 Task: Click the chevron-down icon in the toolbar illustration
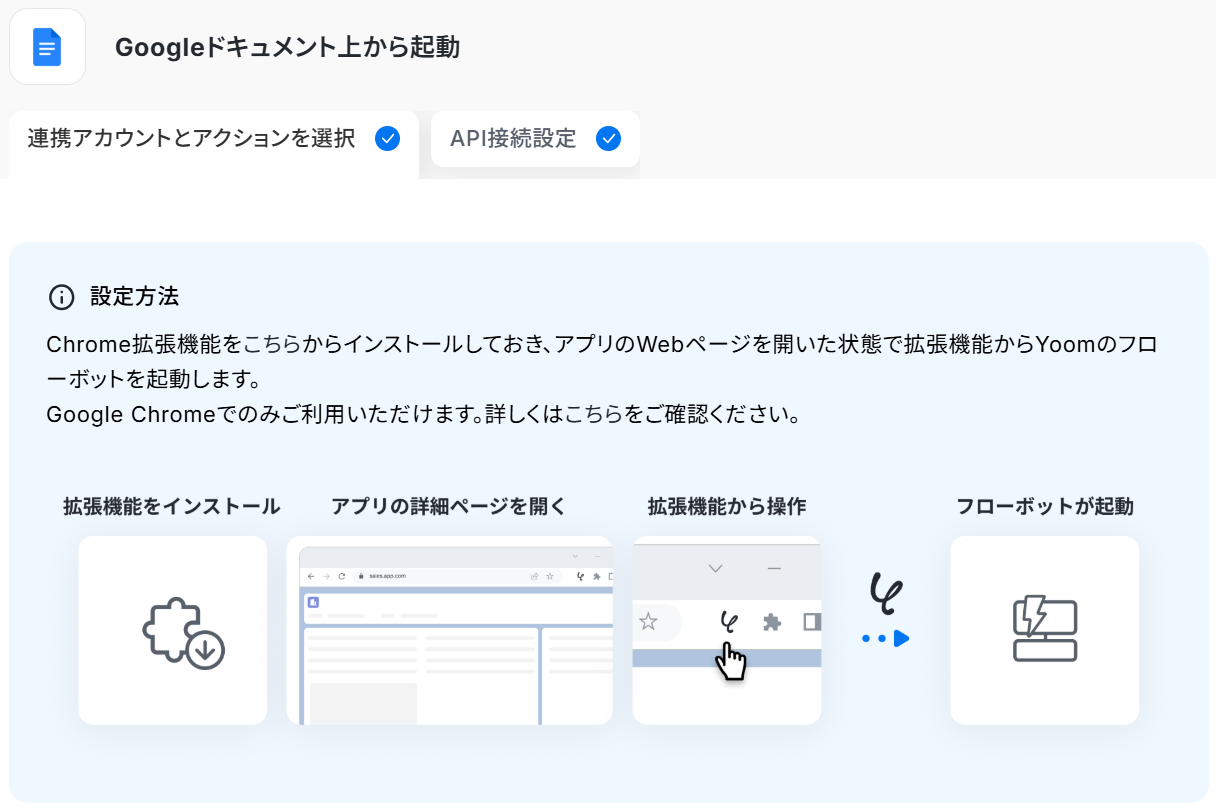click(x=715, y=568)
